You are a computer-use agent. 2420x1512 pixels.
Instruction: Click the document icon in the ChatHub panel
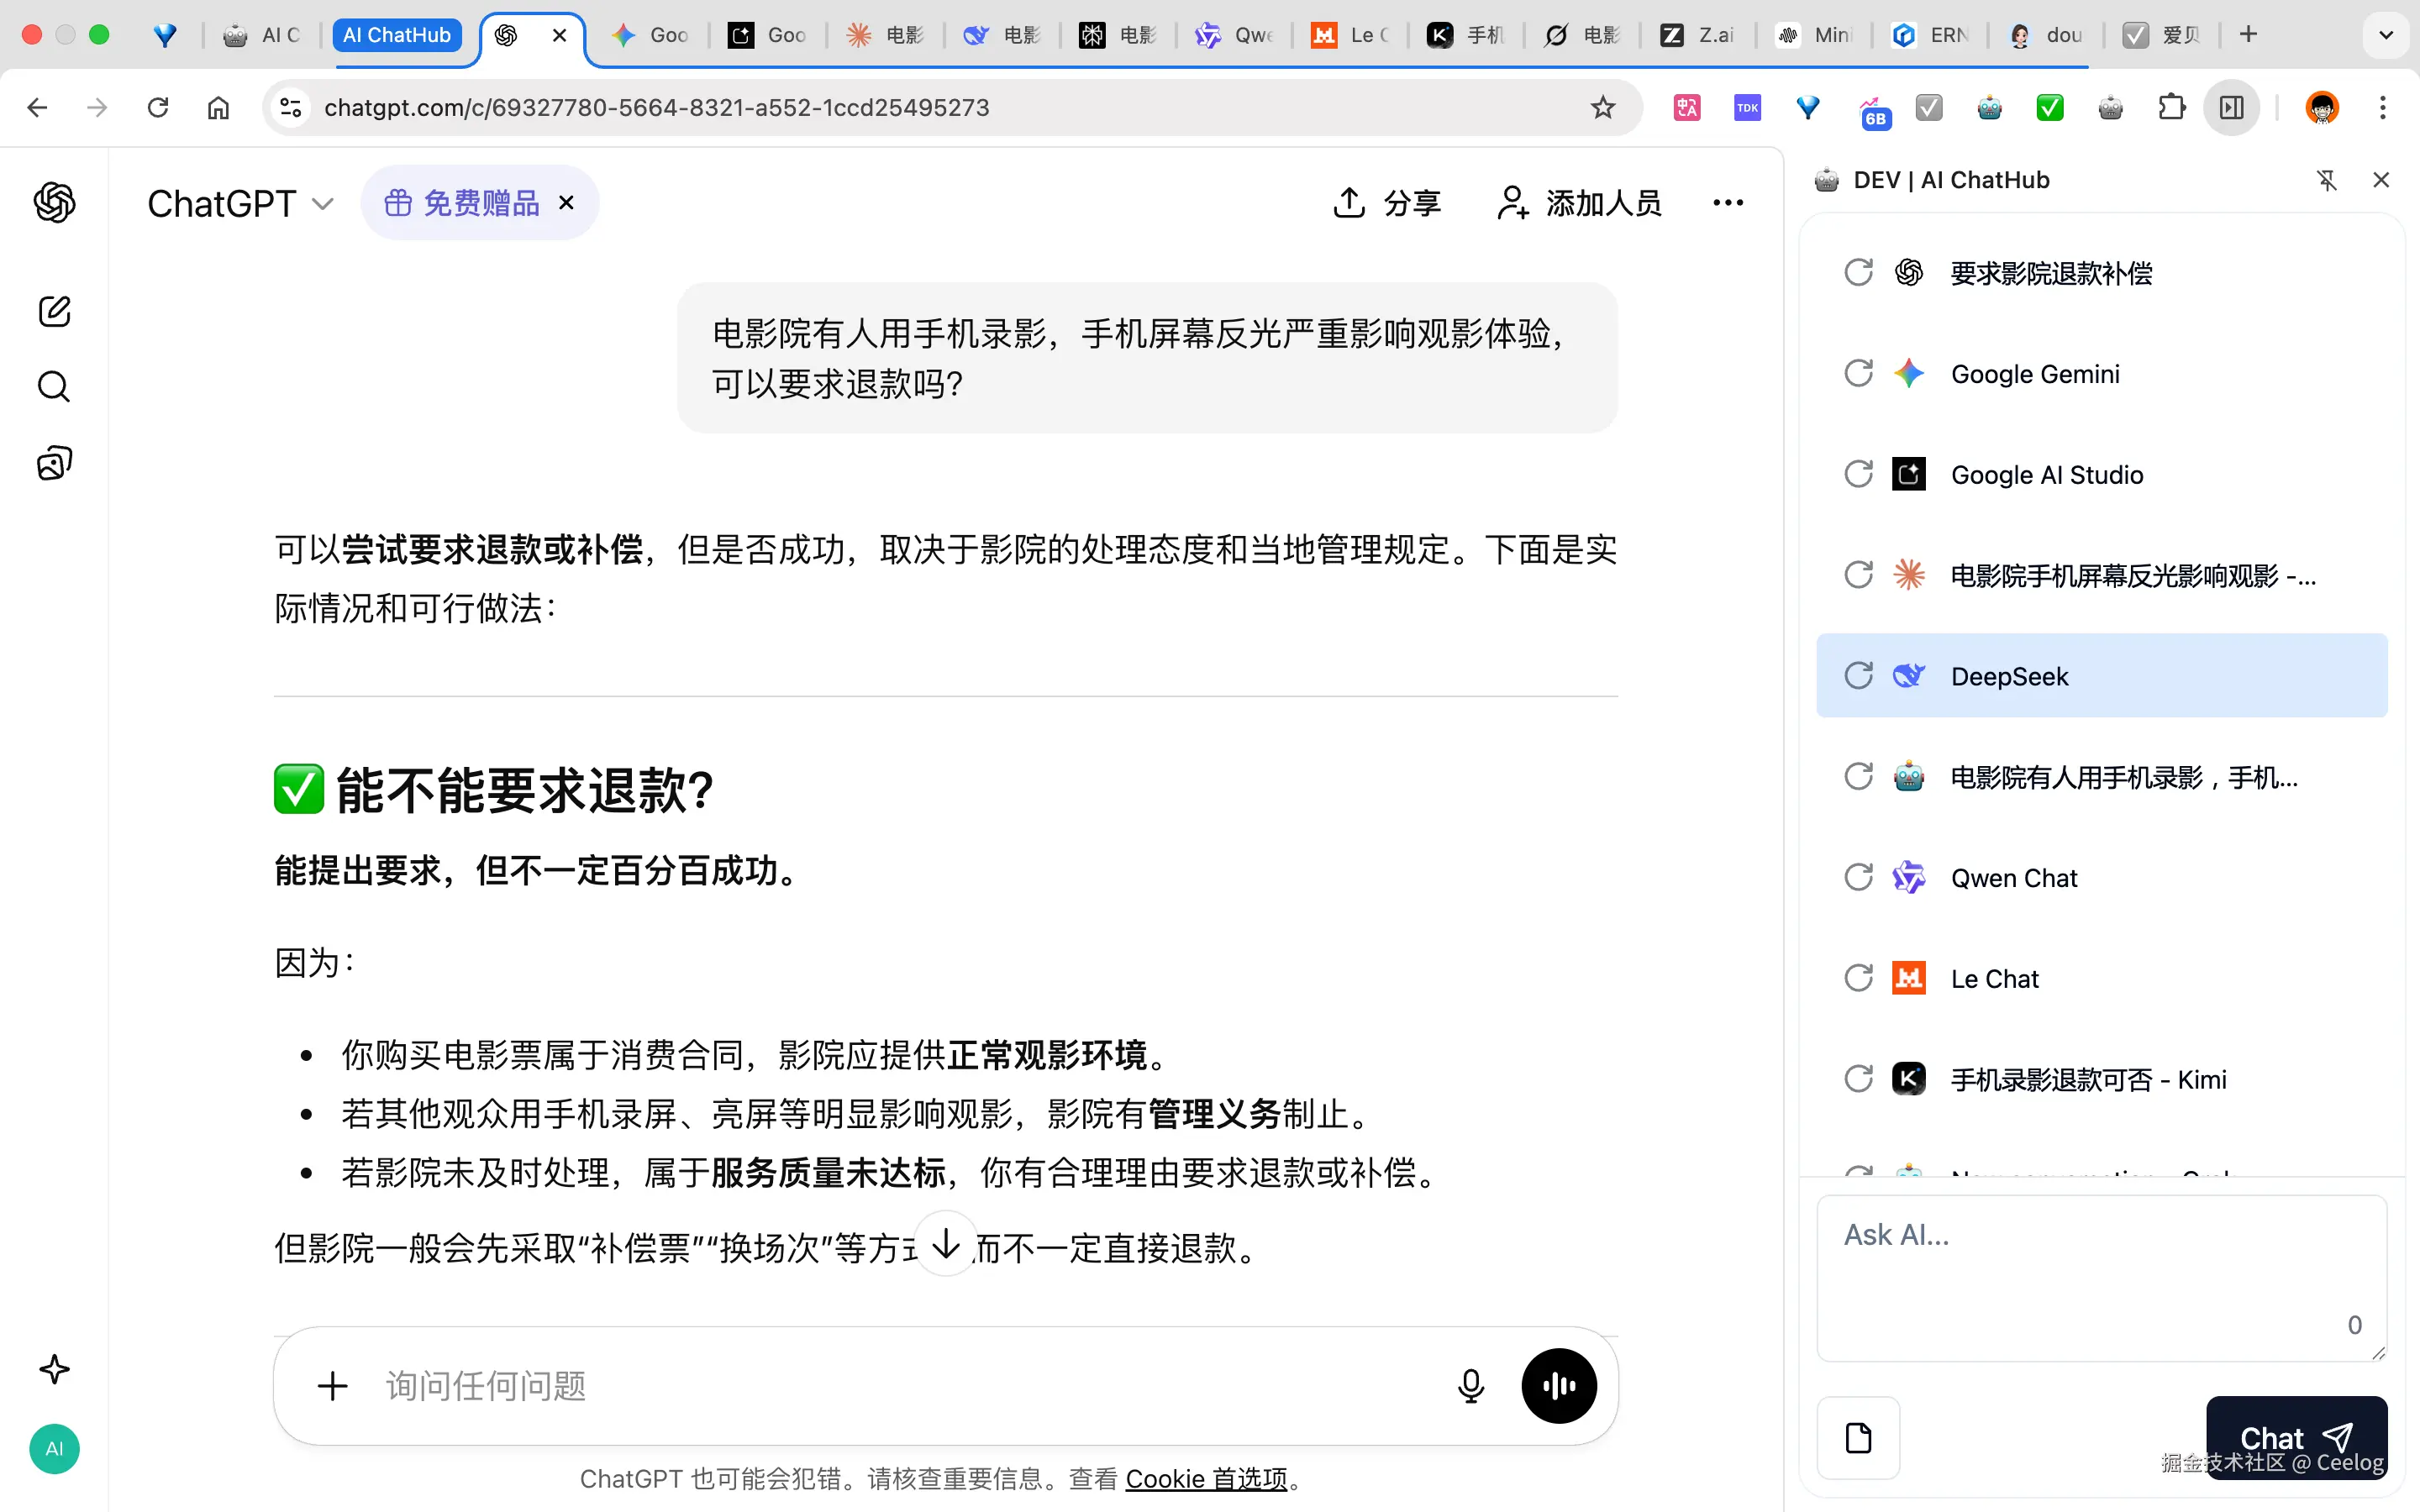(x=1858, y=1437)
